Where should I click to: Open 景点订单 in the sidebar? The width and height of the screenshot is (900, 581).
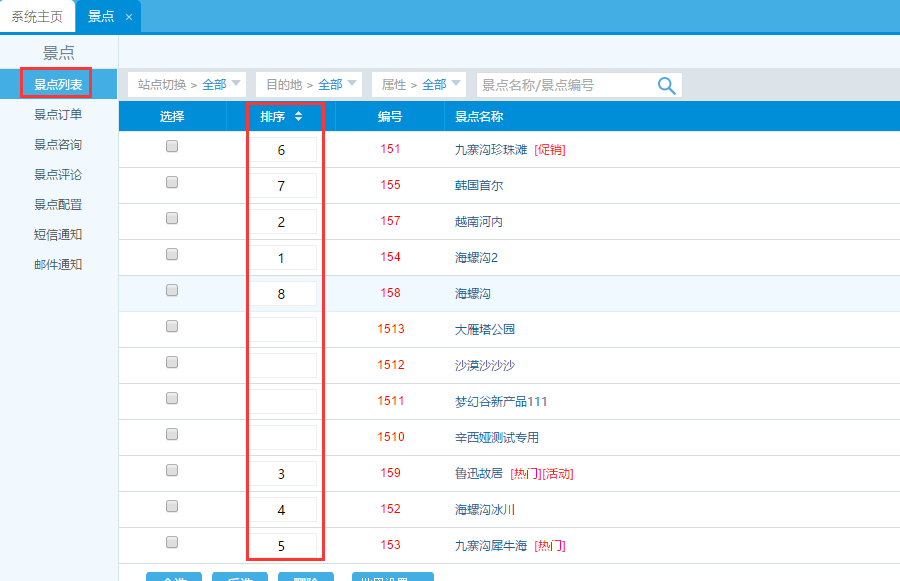click(58, 114)
